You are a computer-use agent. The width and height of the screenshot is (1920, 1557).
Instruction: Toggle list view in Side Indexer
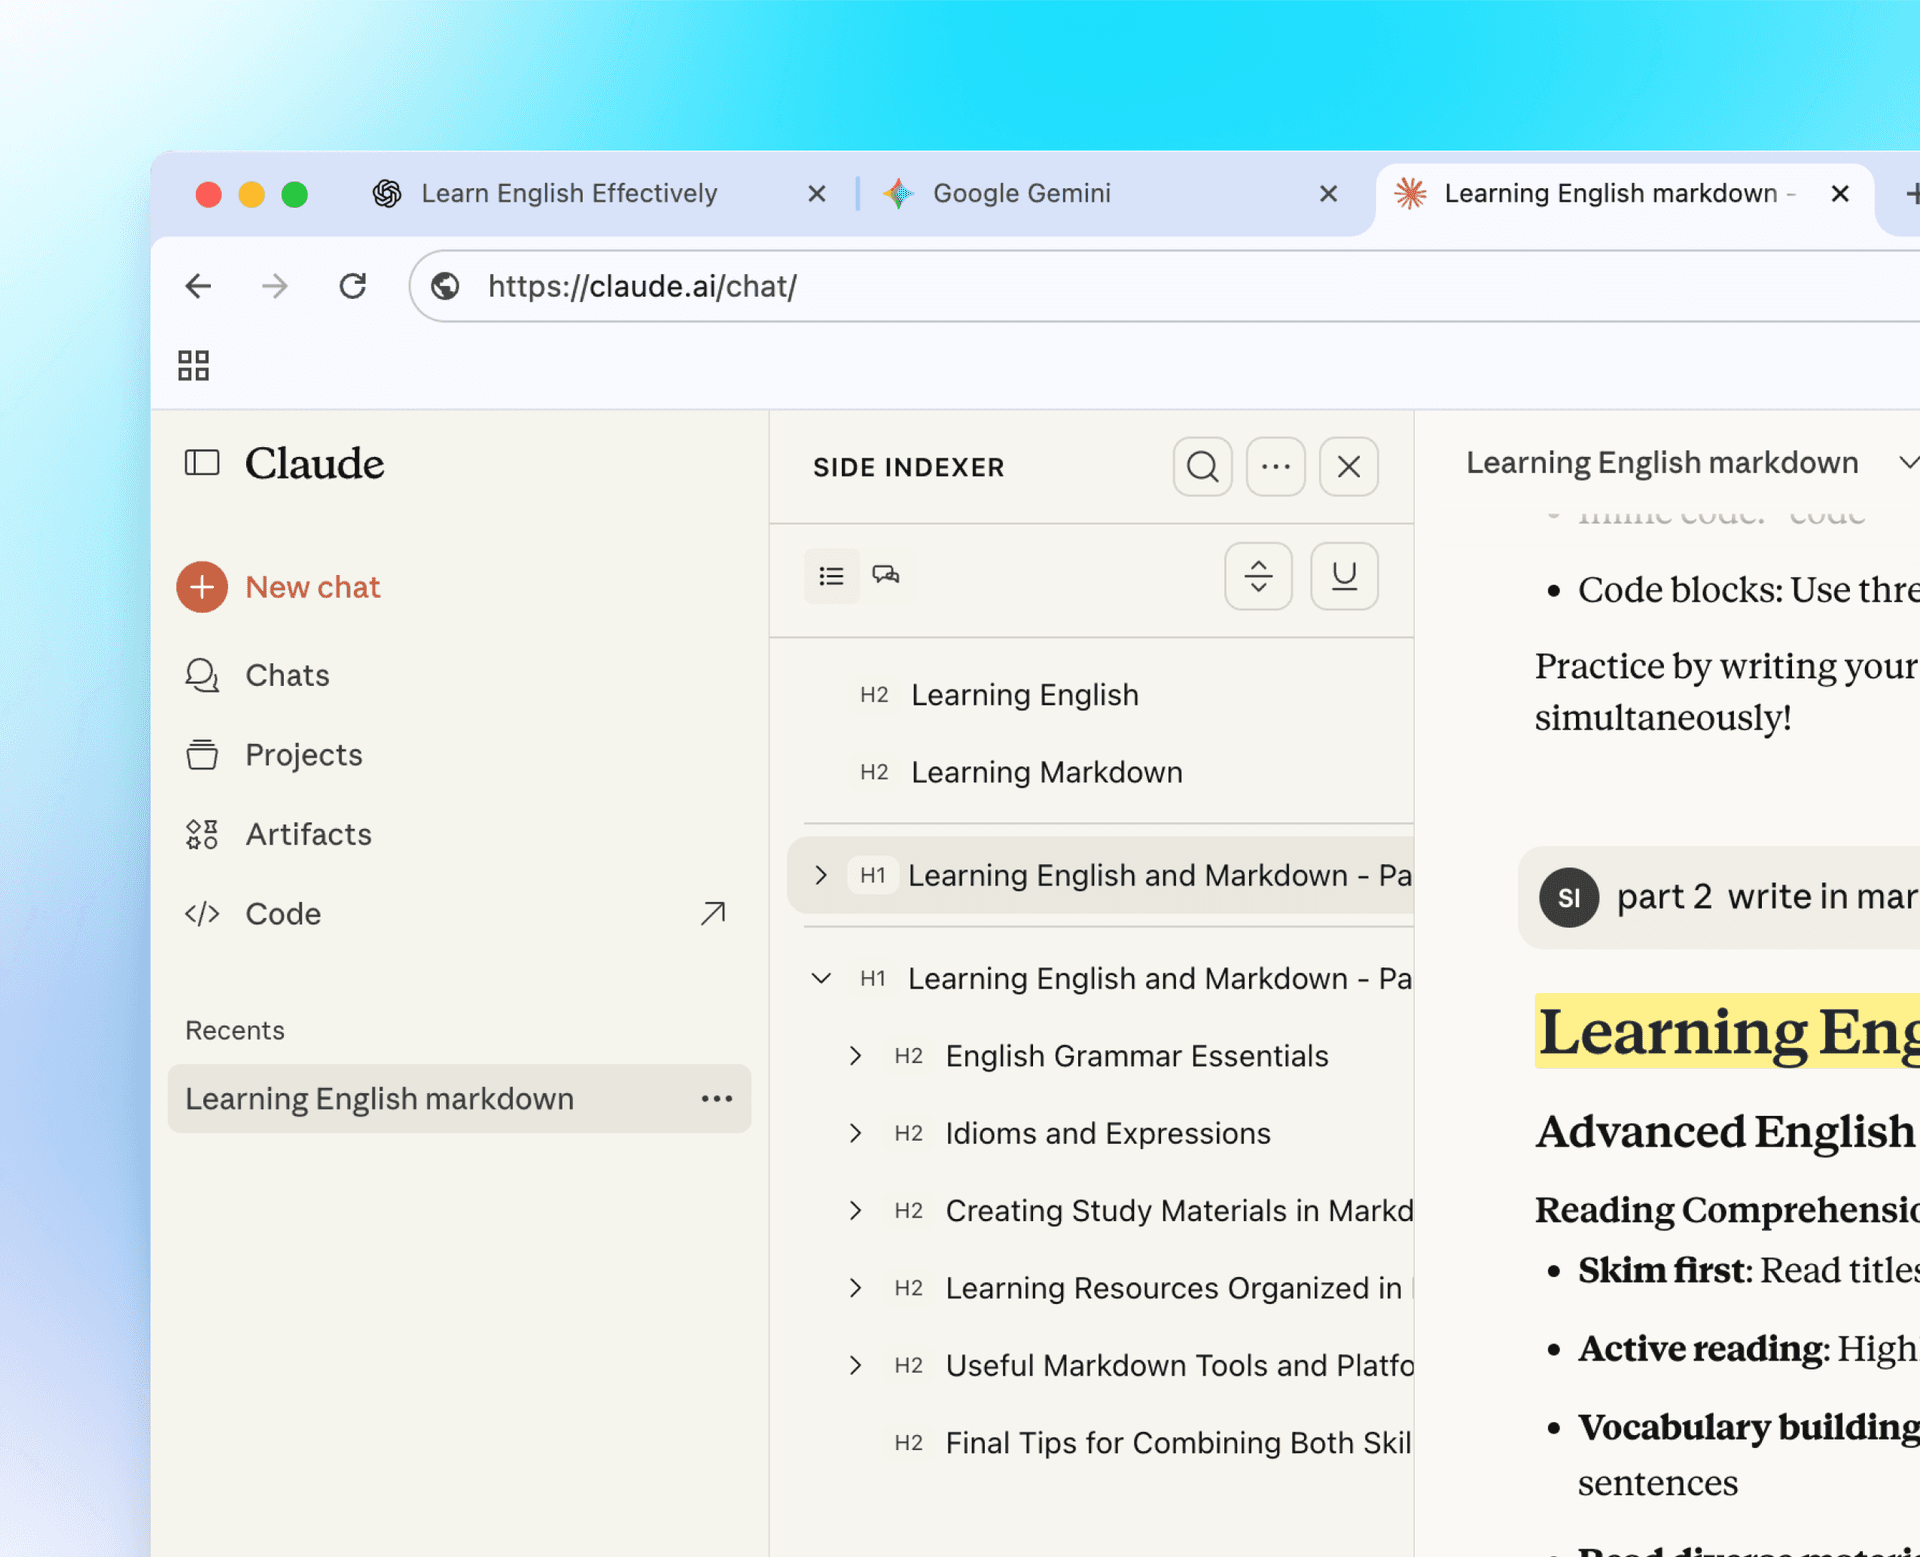coord(831,575)
